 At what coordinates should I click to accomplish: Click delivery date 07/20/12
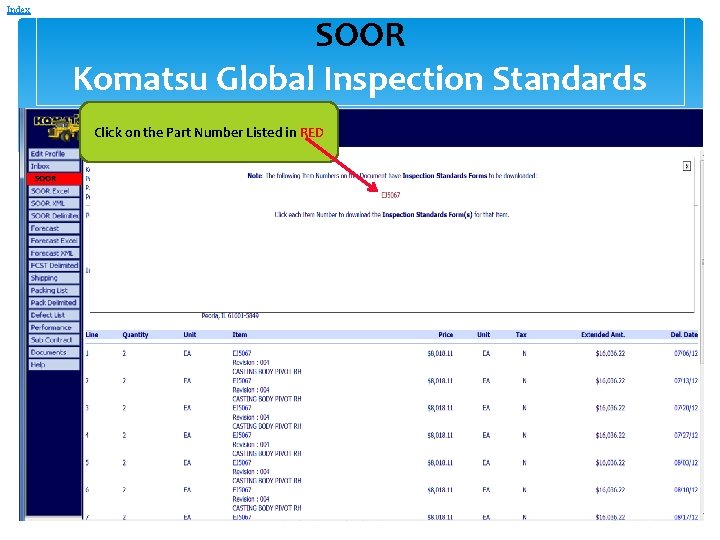[686, 408]
